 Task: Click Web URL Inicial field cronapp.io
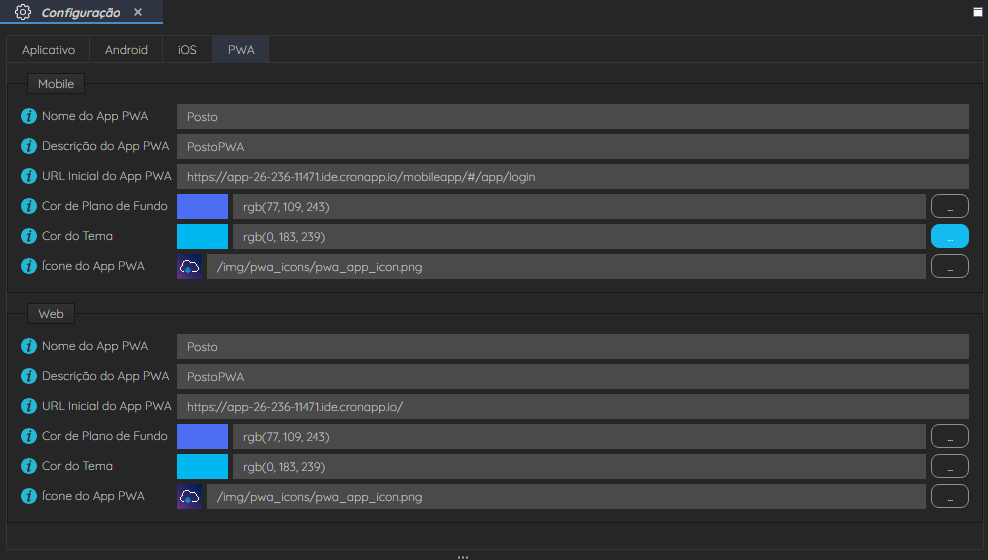(x=573, y=407)
